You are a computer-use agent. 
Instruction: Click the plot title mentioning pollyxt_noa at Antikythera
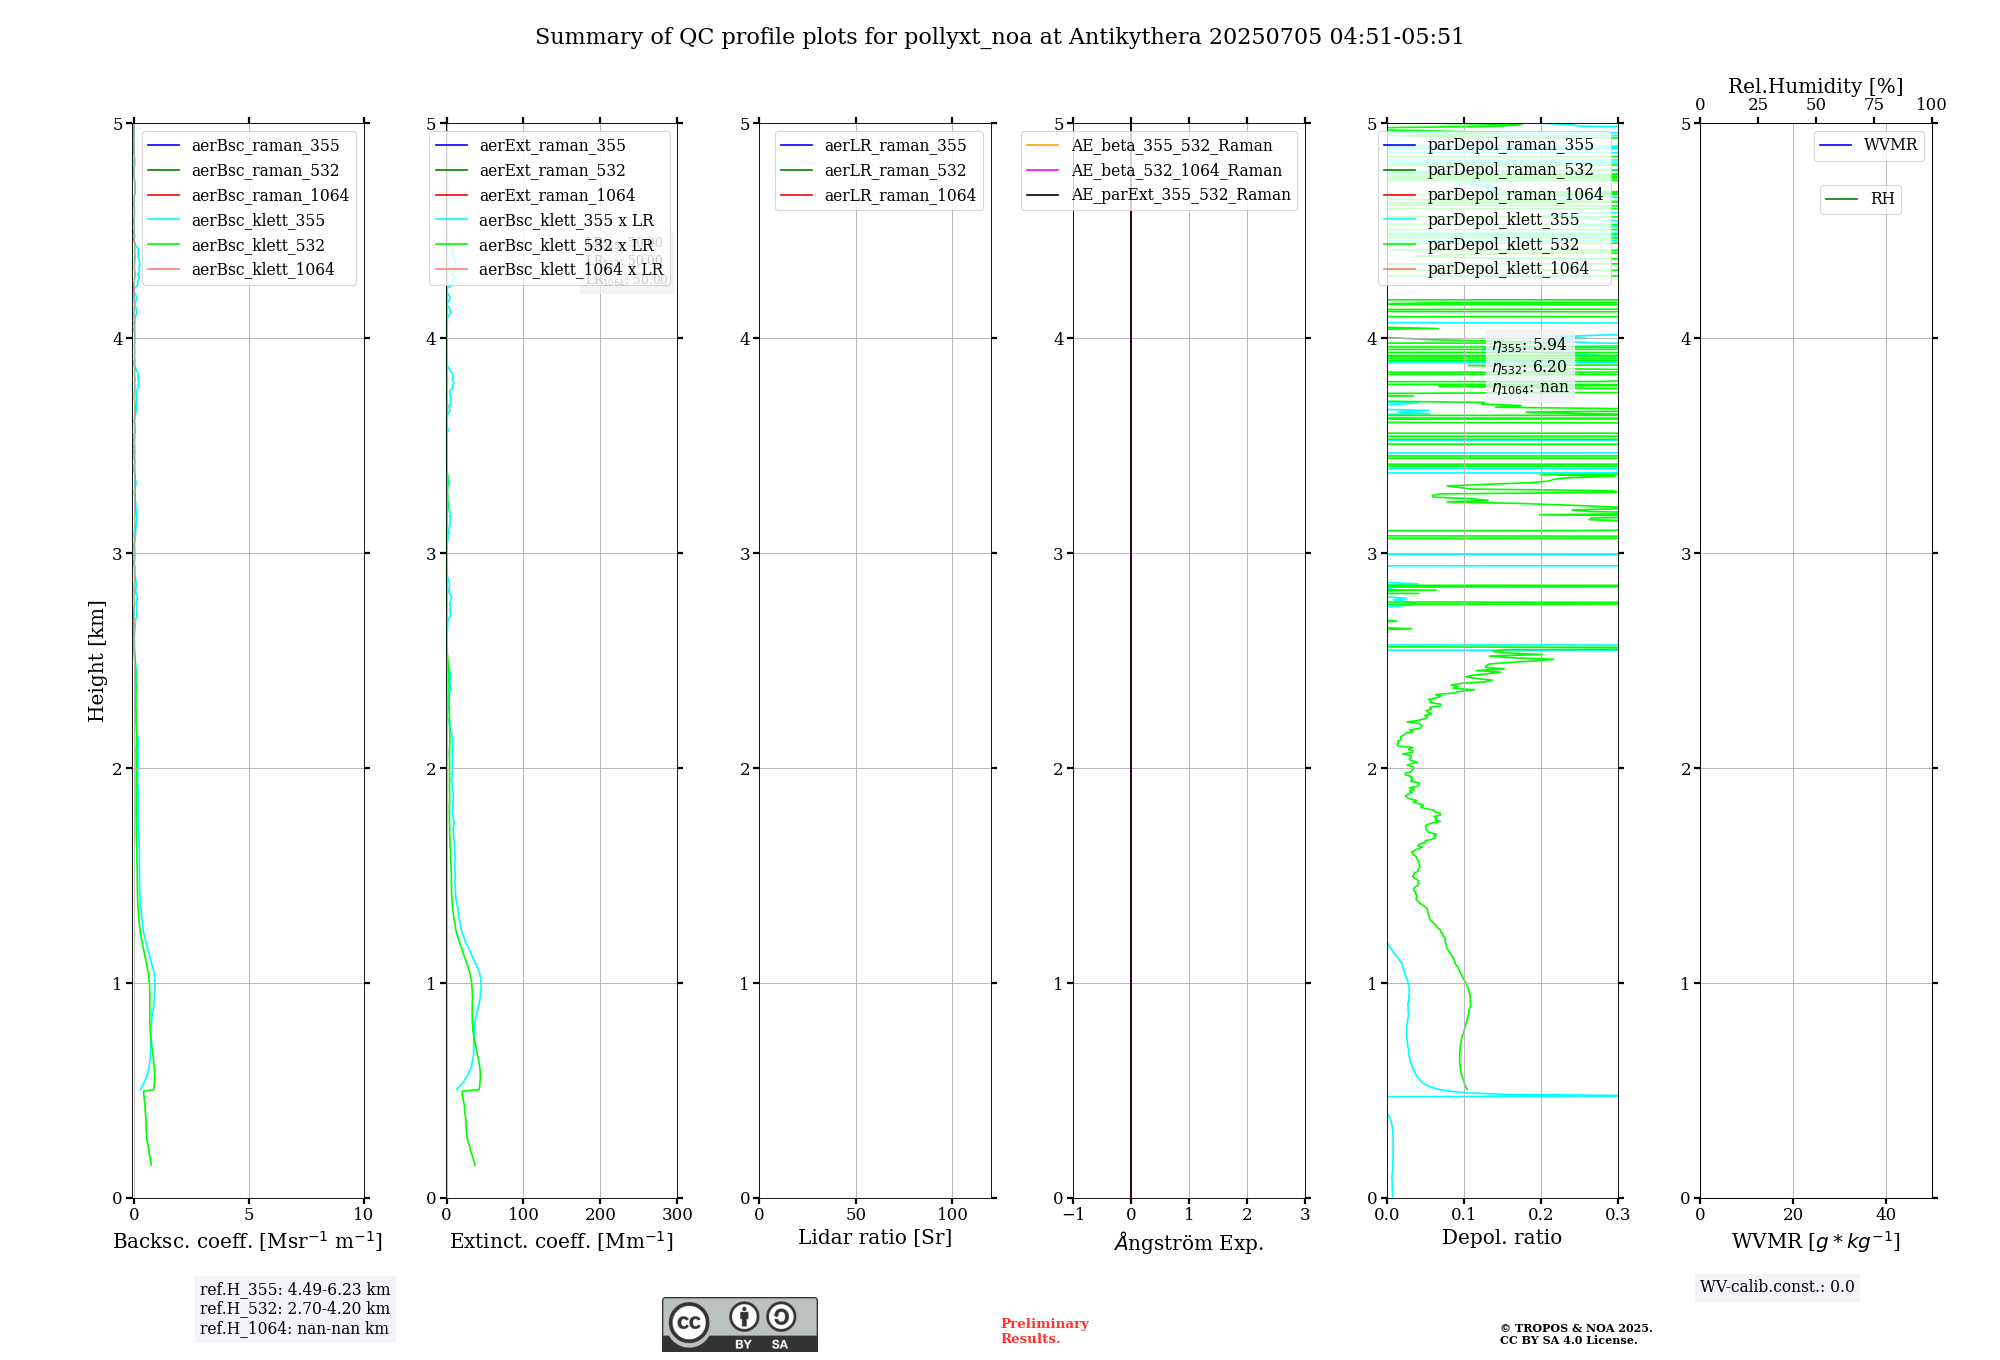999,37
